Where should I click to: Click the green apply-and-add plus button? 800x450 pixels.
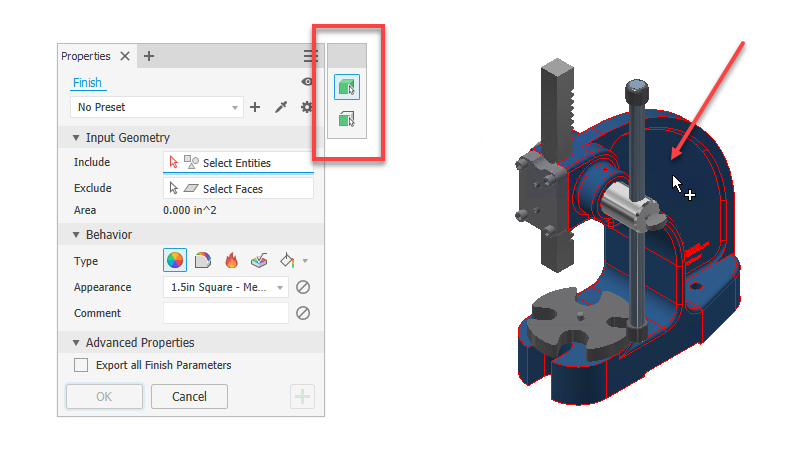pyautogui.click(x=303, y=396)
